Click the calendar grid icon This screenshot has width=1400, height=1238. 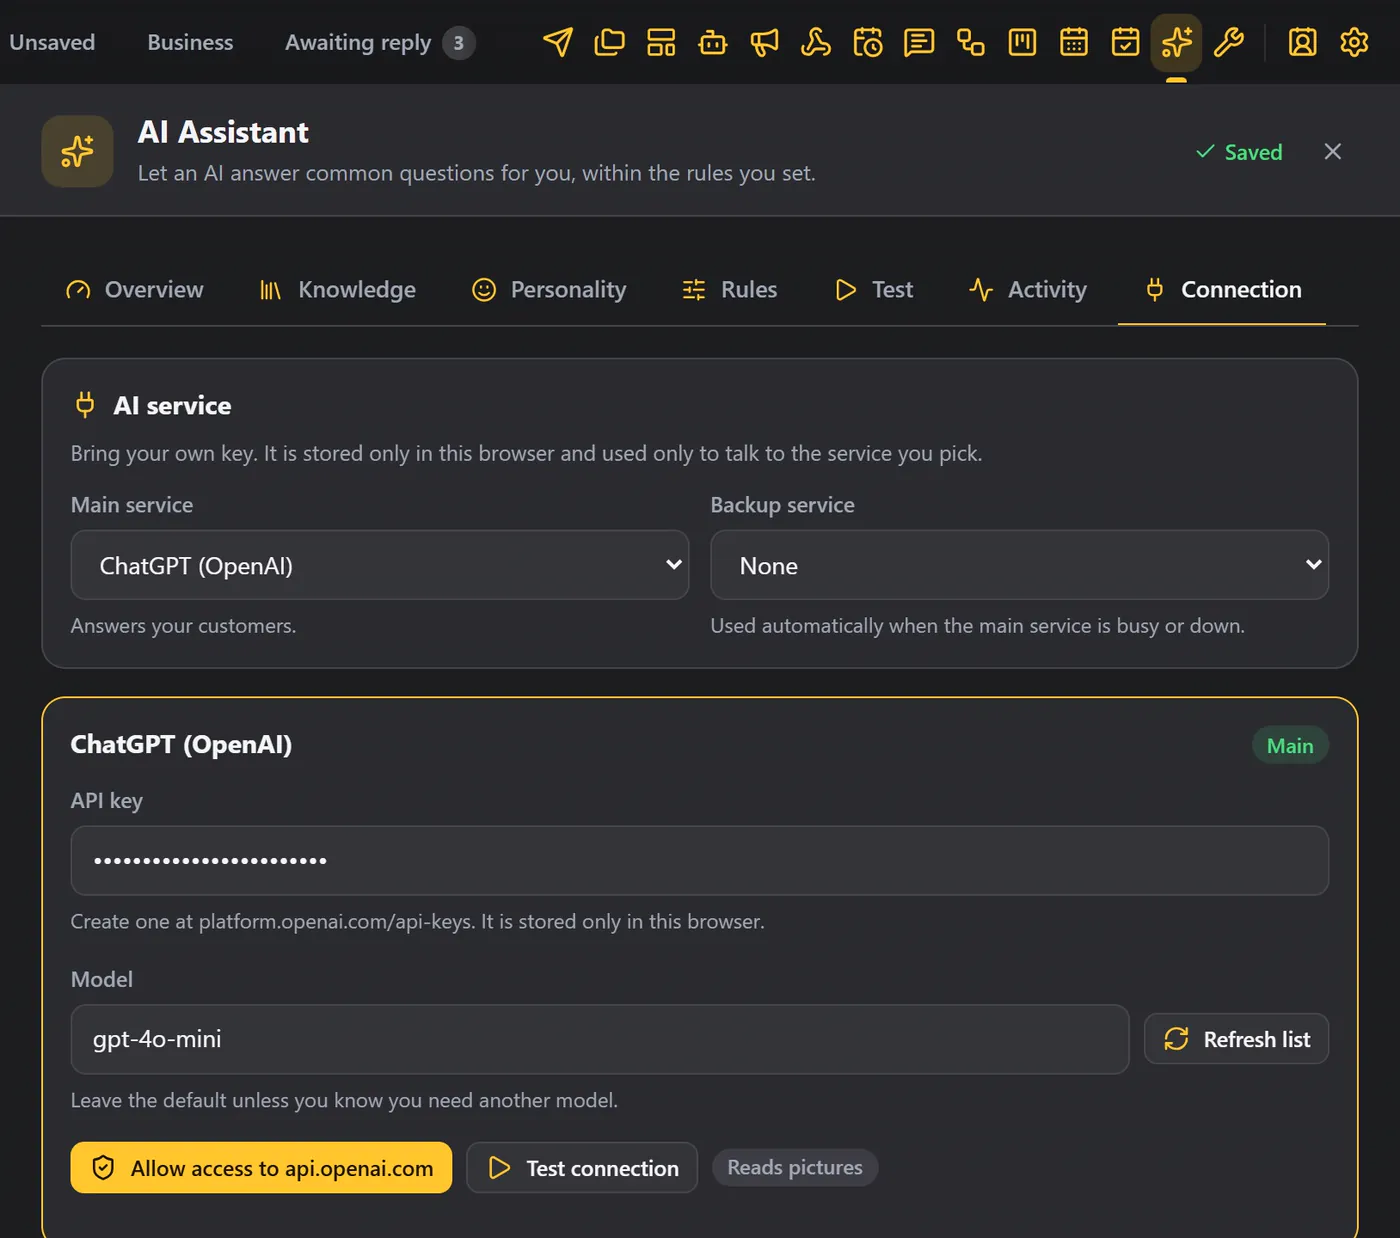[1074, 42]
